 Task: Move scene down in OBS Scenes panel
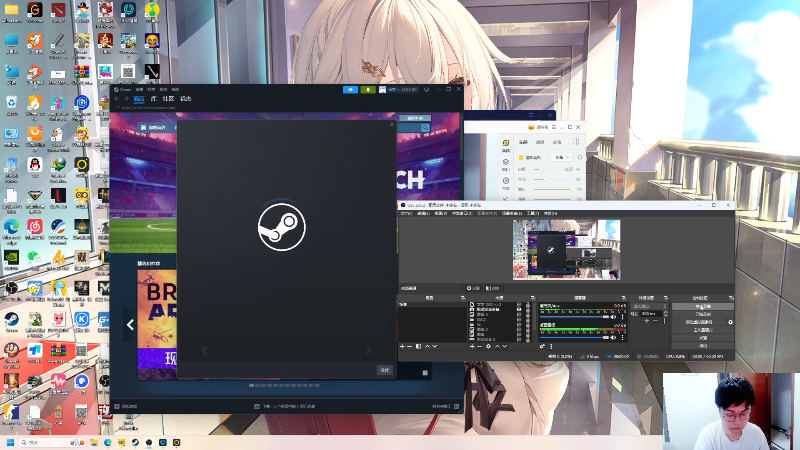[435, 346]
